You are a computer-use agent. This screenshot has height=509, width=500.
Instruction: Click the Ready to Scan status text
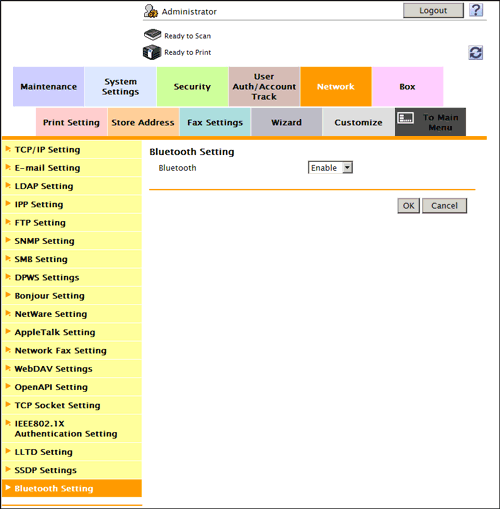(187, 36)
